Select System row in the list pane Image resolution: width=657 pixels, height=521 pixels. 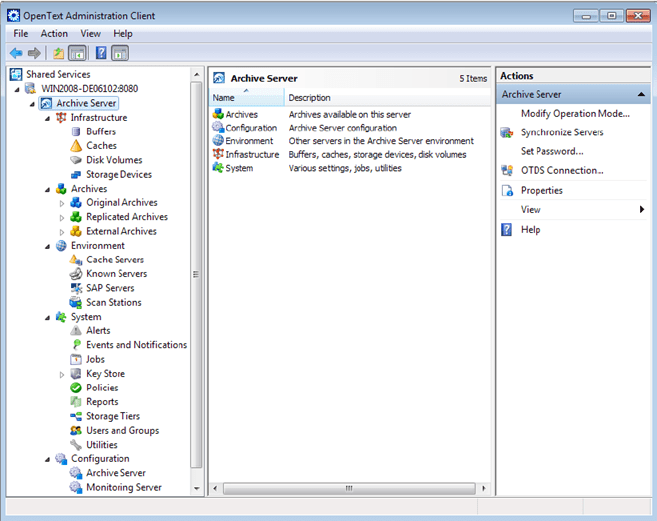[349, 168]
